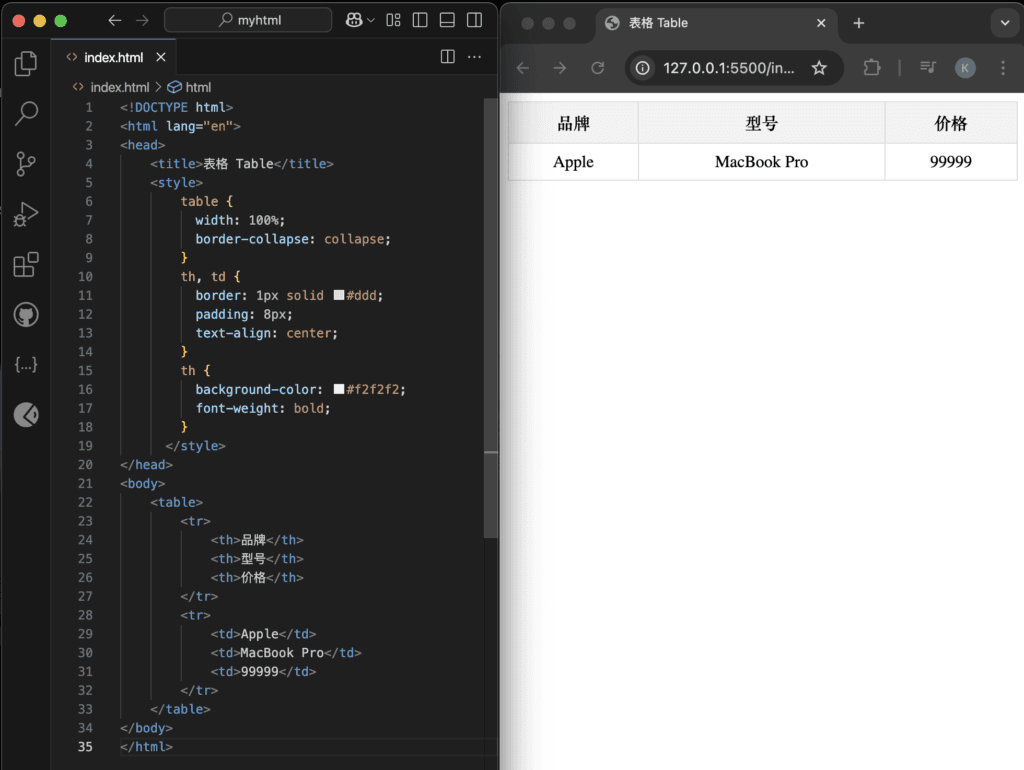Click the round clock-like icon in activity bar
Screen dimensions: 1024x770
(25, 415)
